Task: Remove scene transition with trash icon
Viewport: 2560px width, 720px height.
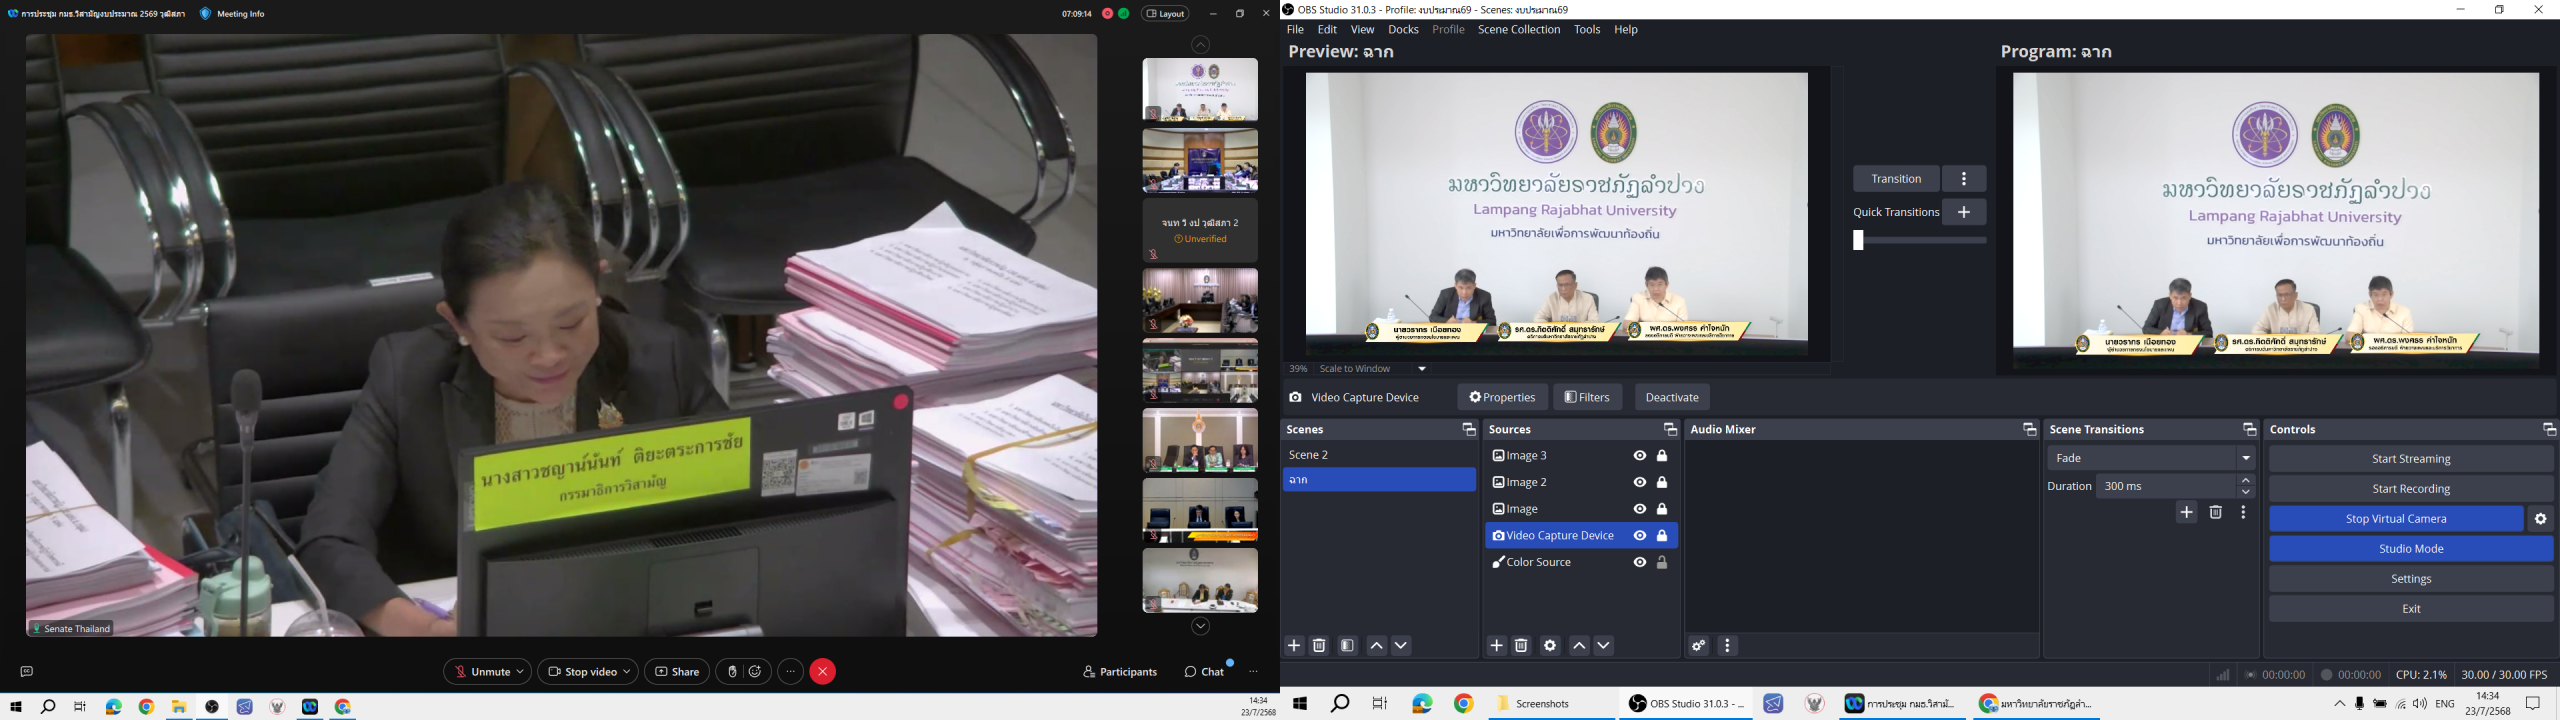Action: coord(2216,513)
